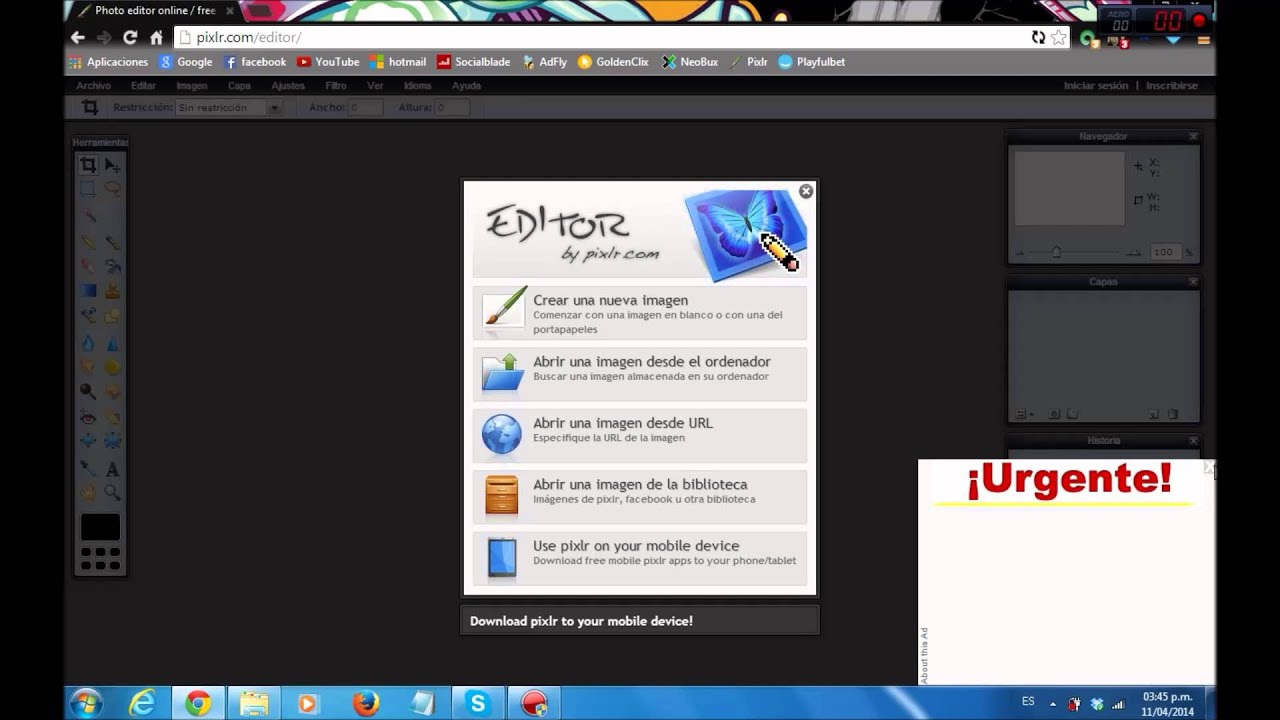Screen dimensions: 1280x720
Task: Open the YouTube bookmark
Action: [x=328, y=62]
